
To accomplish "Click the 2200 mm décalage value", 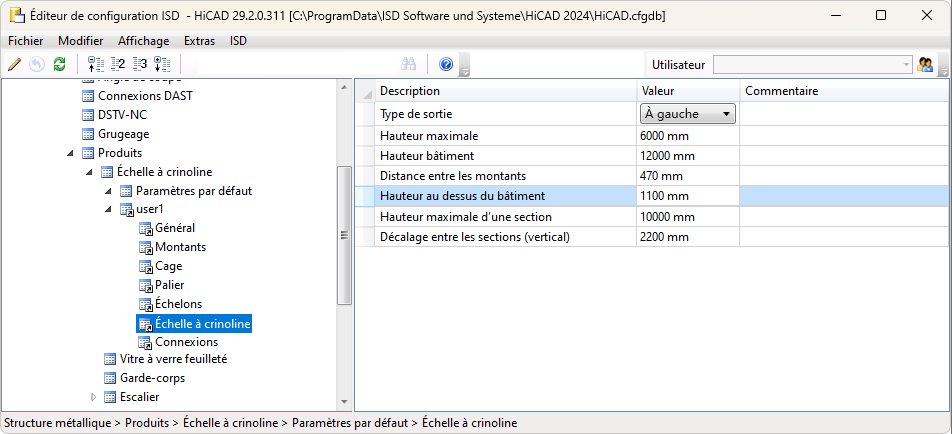I will 688,237.
